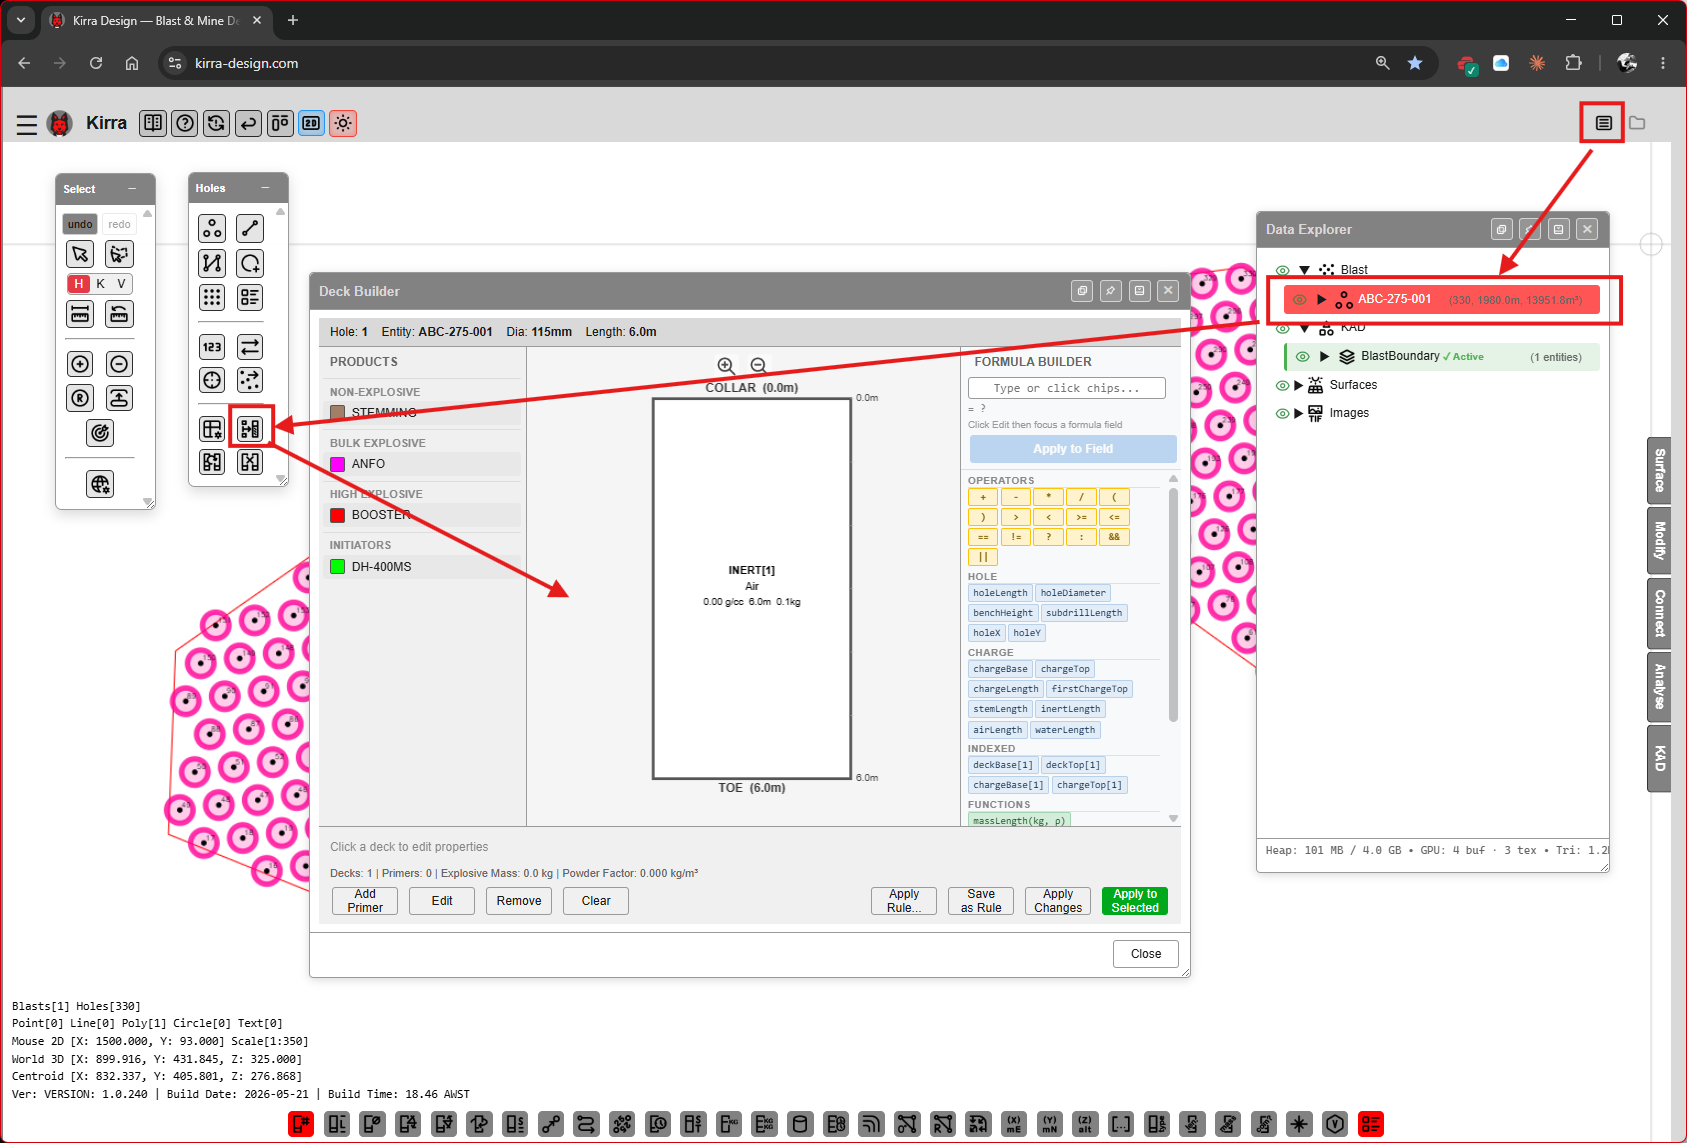Close the Deck Builder with Close button
Viewport: 1687px width, 1143px height.
(1146, 954)
